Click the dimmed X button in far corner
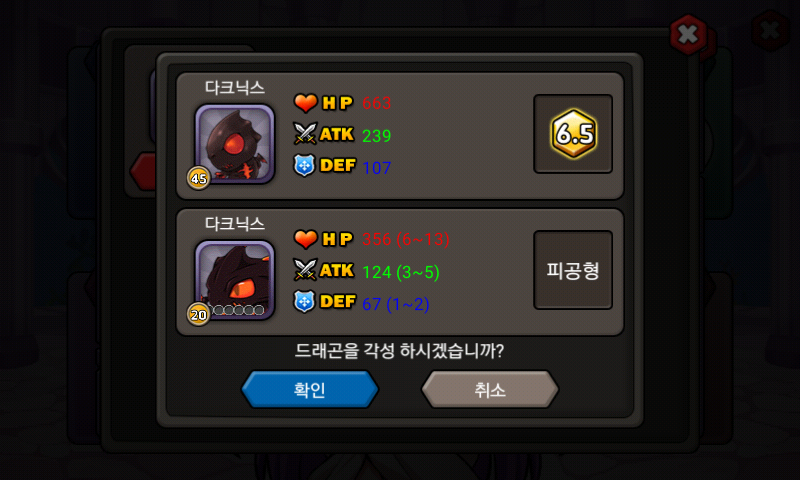Image resolution: width=800 pixels, height=480 pixels. pos(770,31)
